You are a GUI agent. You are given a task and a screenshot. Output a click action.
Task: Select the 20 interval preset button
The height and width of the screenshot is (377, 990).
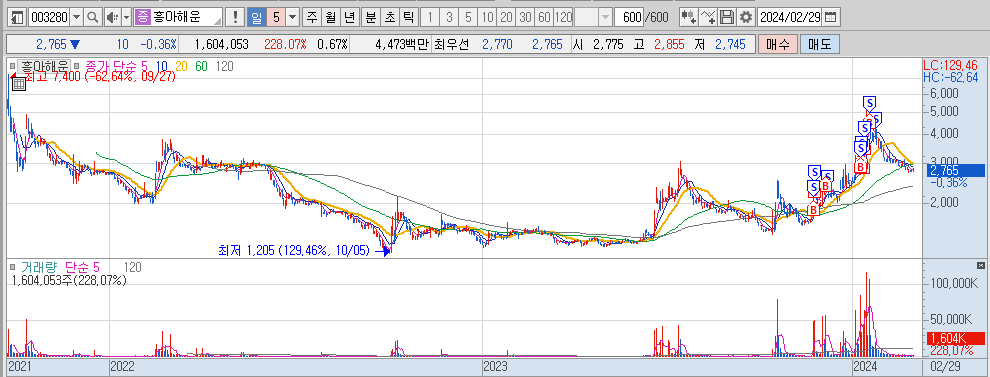(506, 17)
